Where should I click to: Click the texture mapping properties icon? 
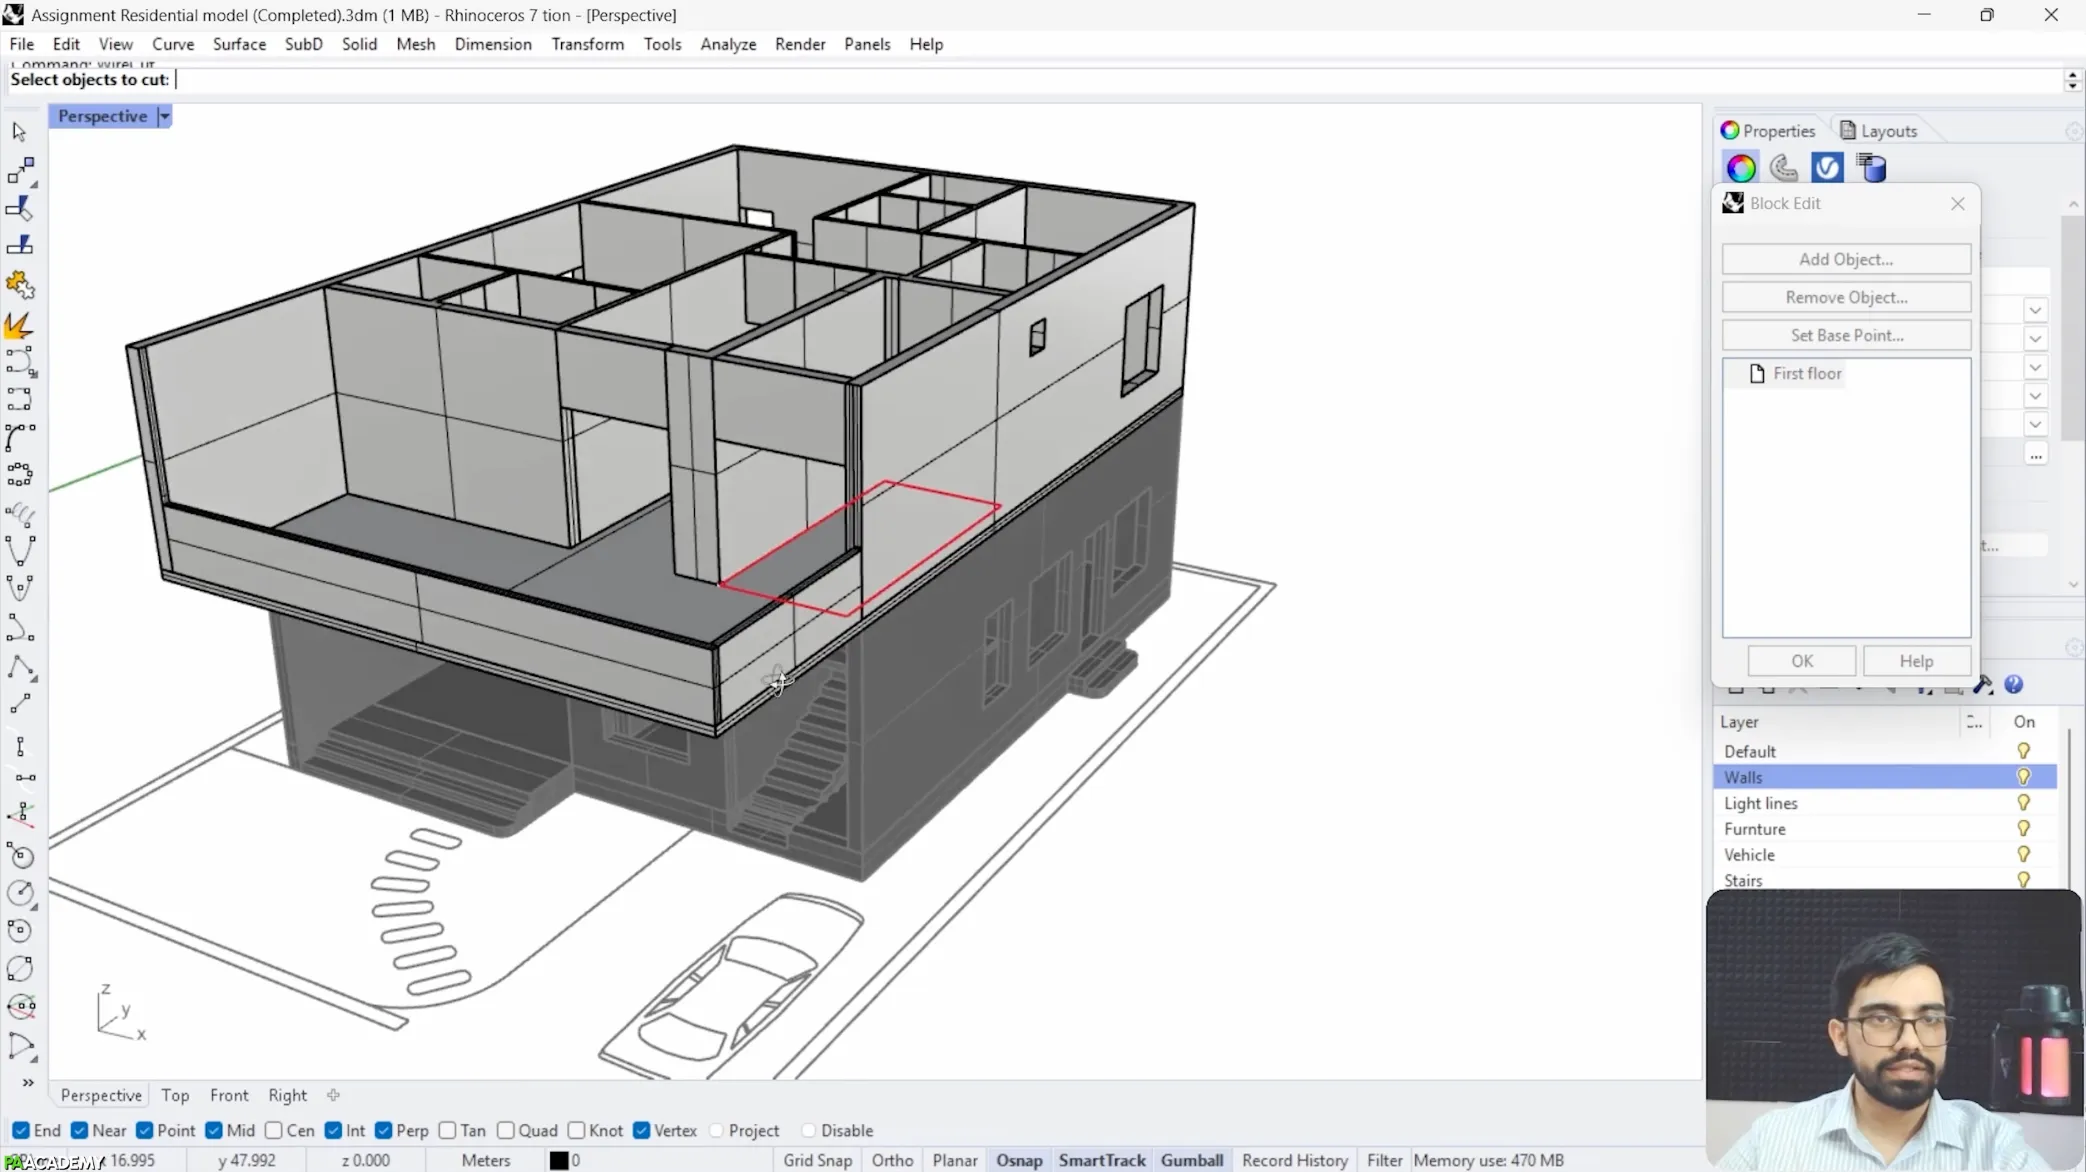coord(1783,168)
